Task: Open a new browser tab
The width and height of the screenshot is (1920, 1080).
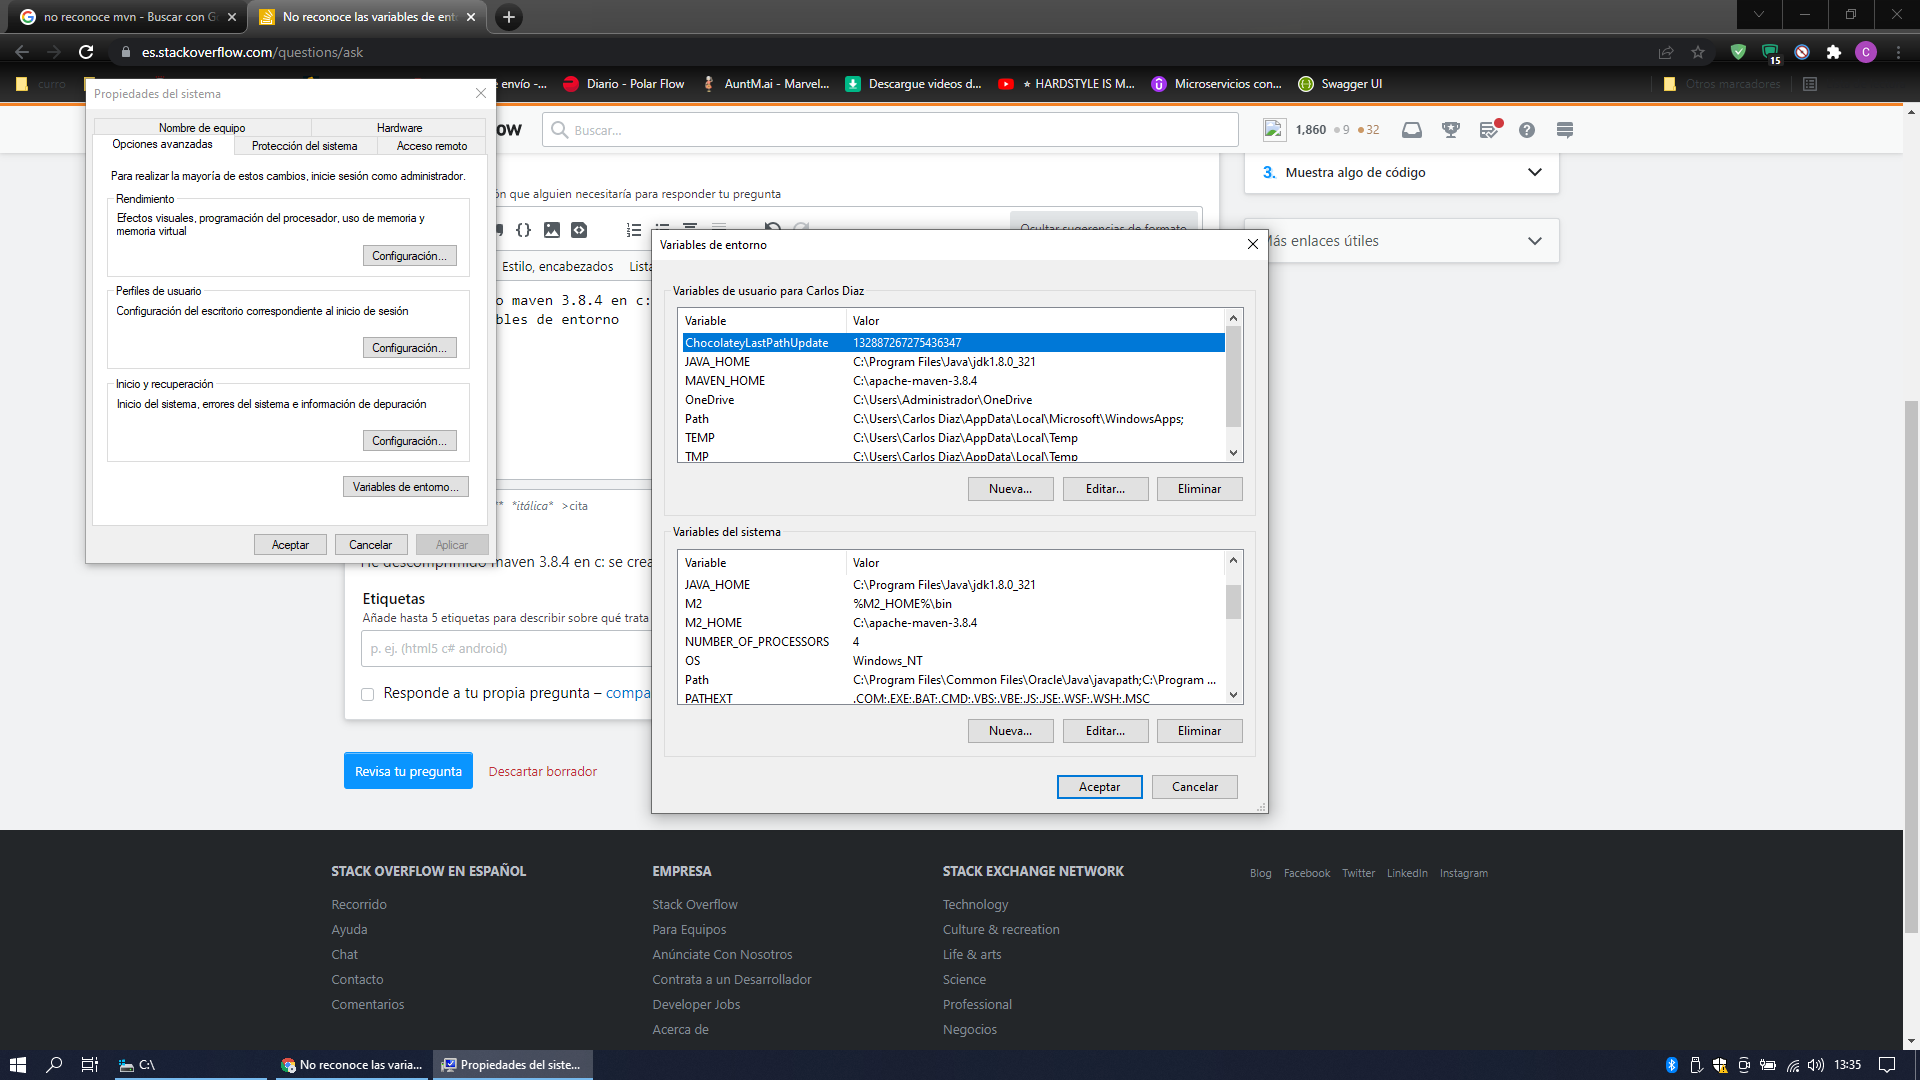Action: (x=509, y=17)
